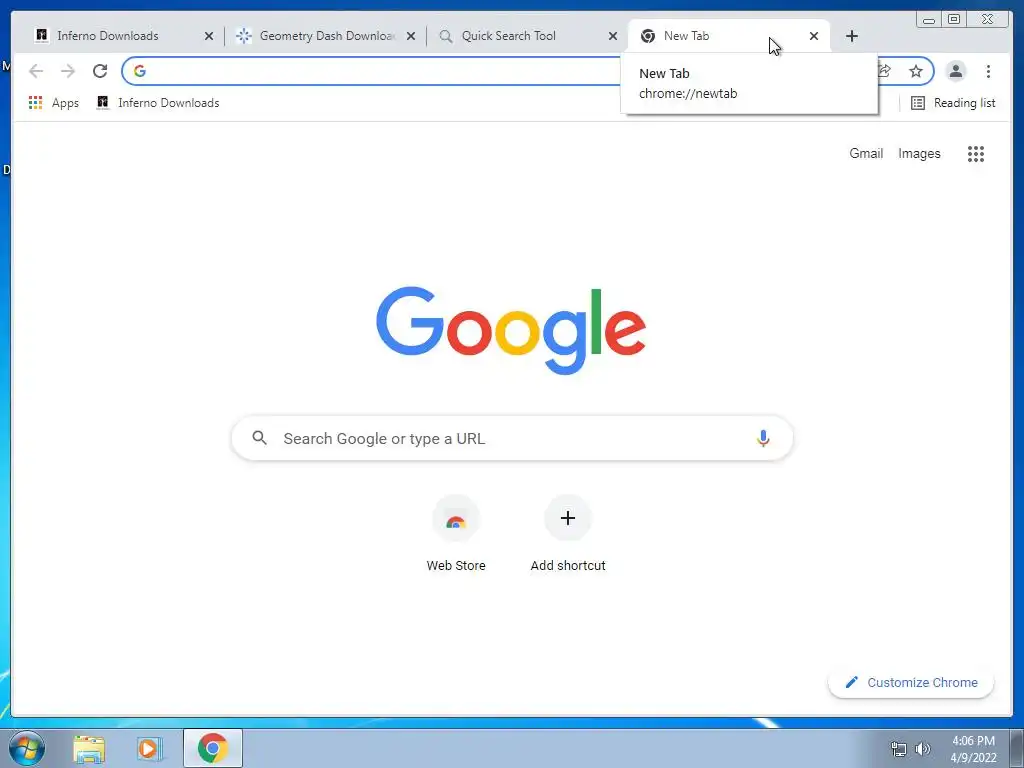Click the forward navigation arrow
Viewport: 1024px width, 768px height.
pos(68,71)
